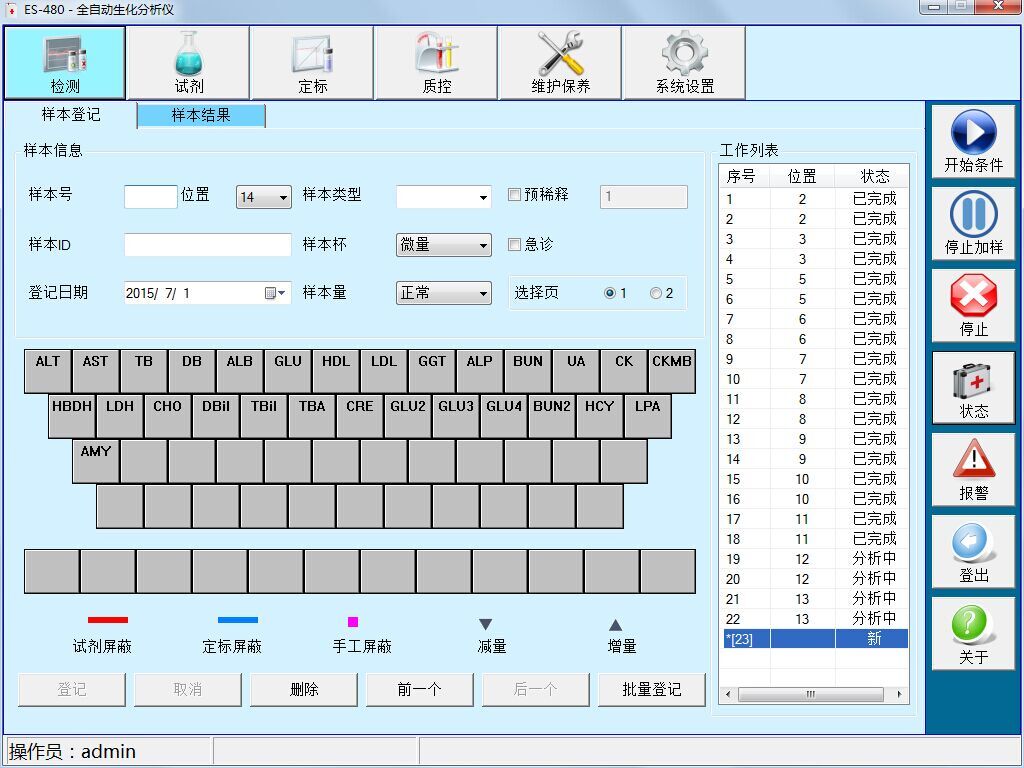The width and height of the screenshot is (1024, 768).
Task: Click the 批量登记 batch register button
Action: tap(651, 689)
